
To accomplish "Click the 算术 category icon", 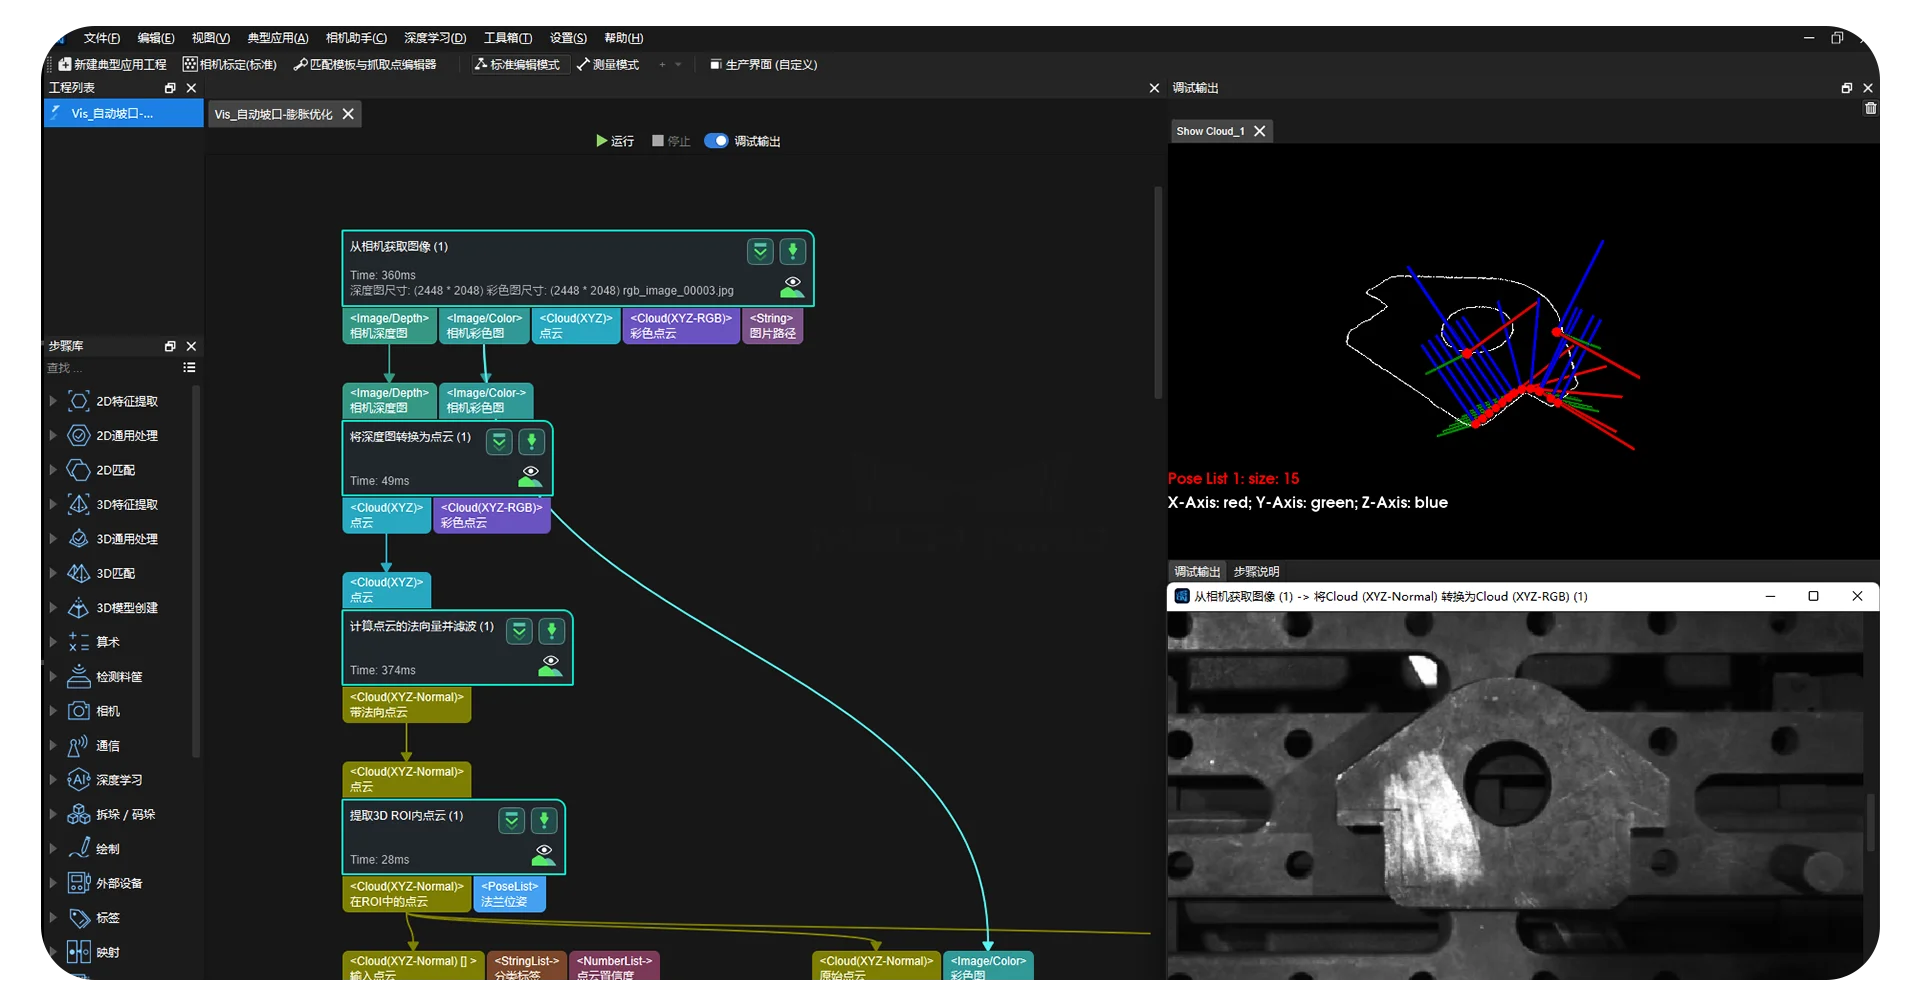I will point(79,642).
